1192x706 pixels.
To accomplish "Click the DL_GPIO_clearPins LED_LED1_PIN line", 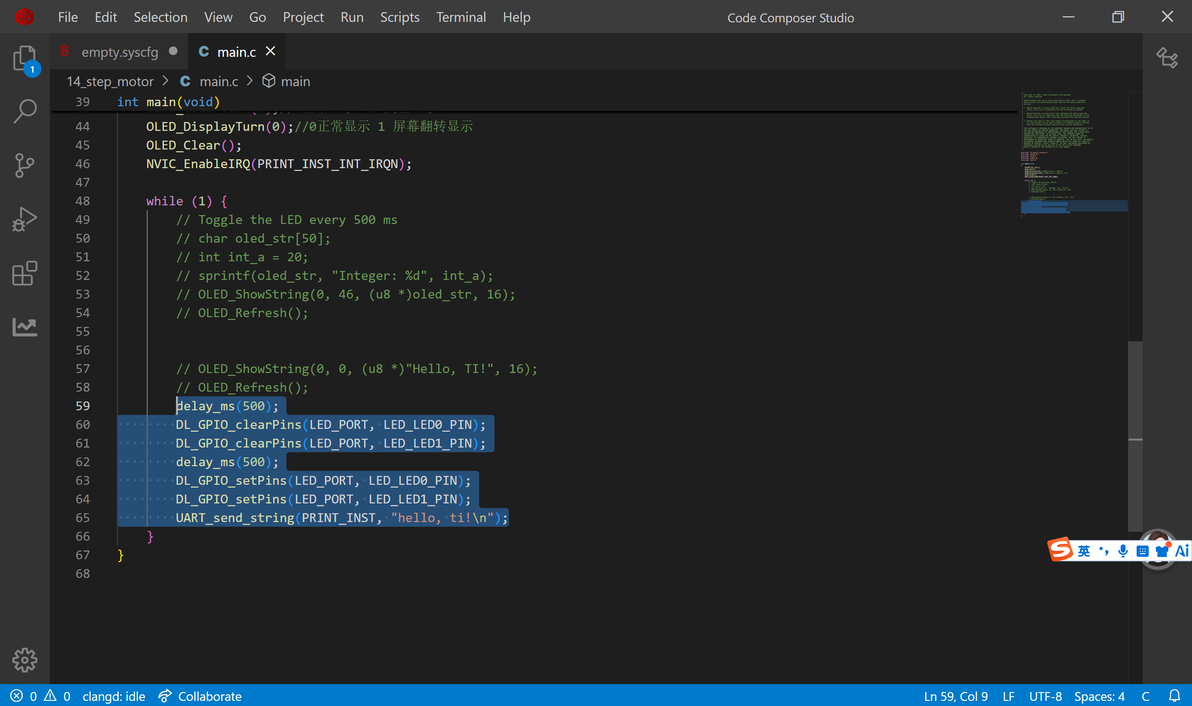I will click(x=331, y=443).
